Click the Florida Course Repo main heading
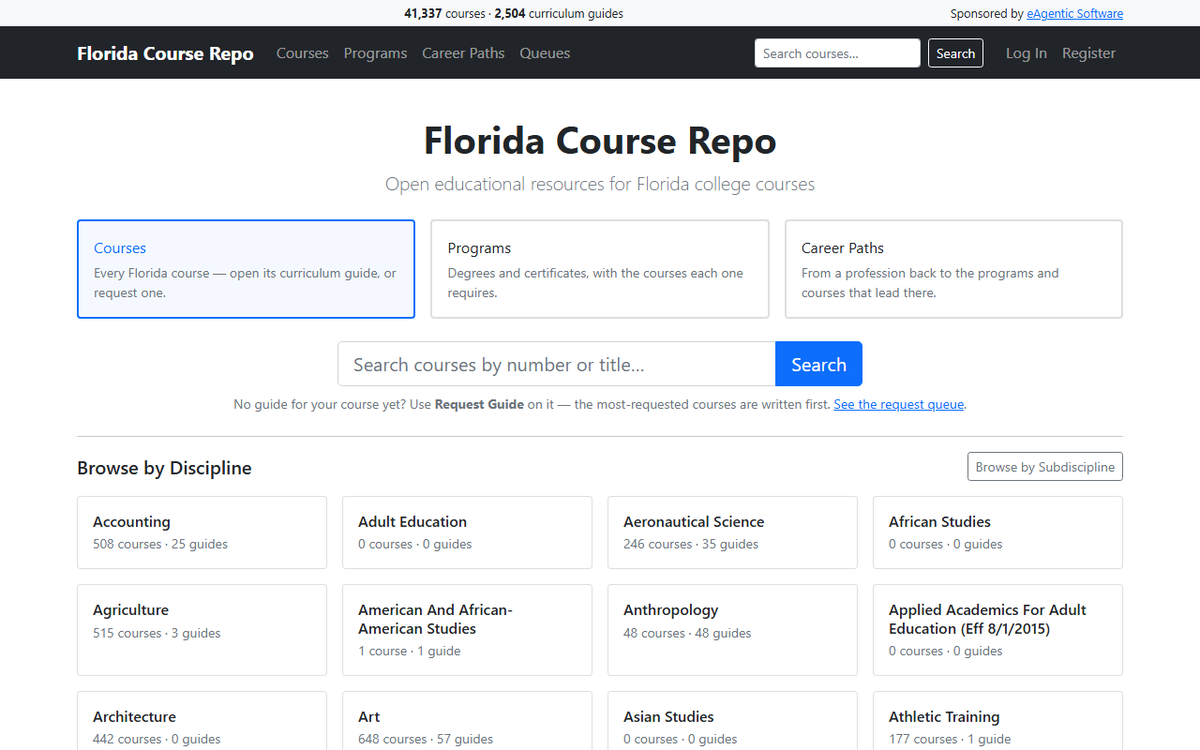1200x750 pixels. (600, 140)
